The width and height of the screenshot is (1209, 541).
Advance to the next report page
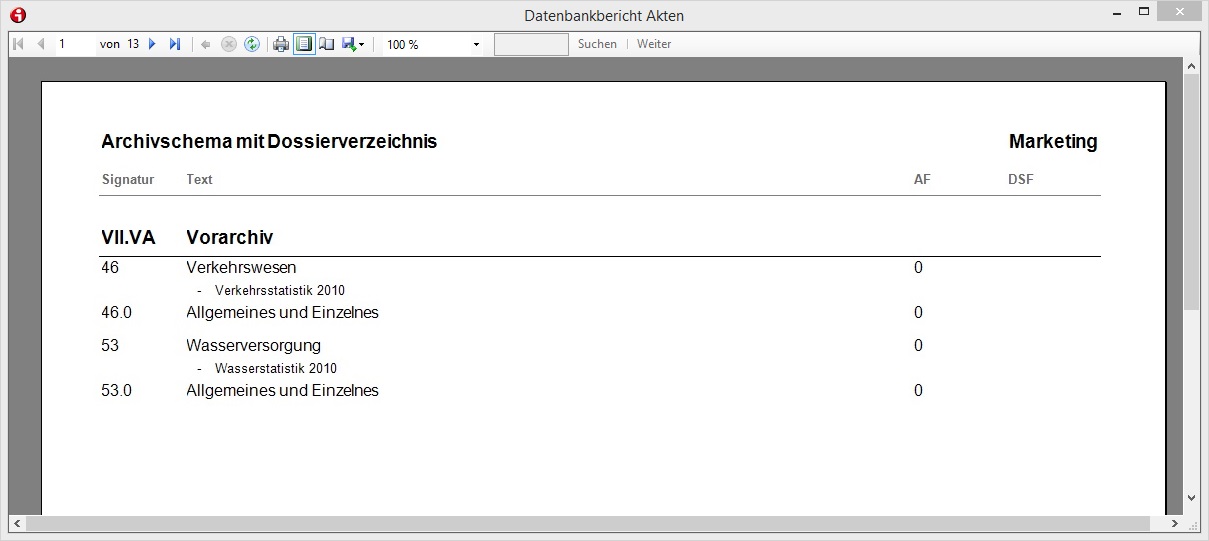(x=153, y=44)
